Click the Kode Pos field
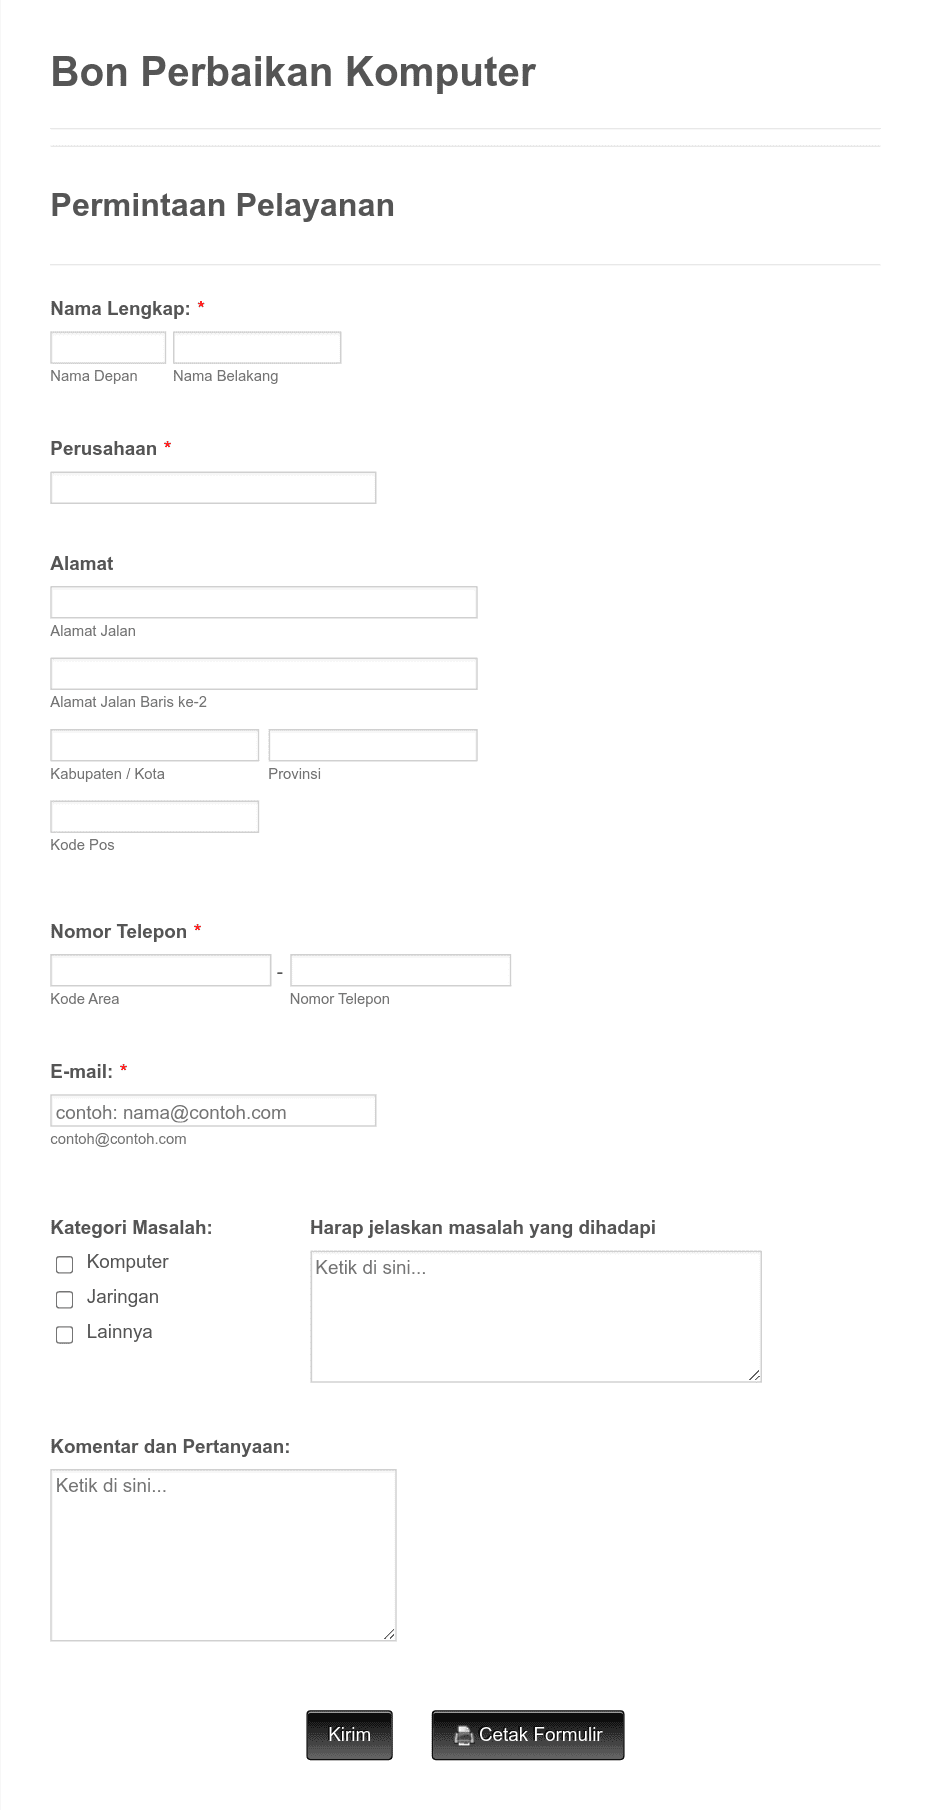The height and width of the screenshot is (1810, 930). pyautogui.click(x=154, y=816)
